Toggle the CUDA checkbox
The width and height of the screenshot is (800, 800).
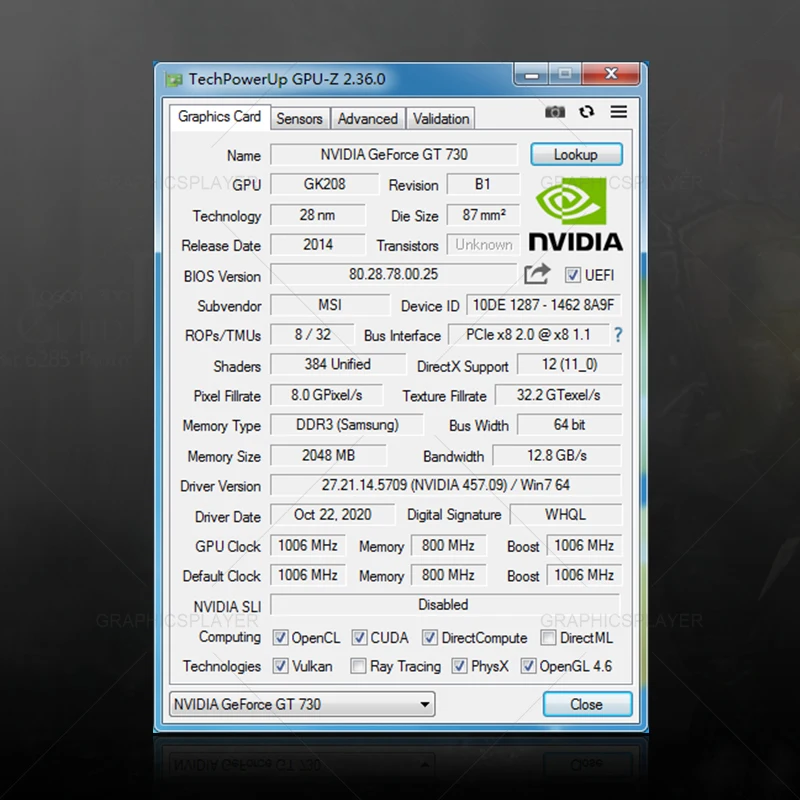(x=359, y=637)
